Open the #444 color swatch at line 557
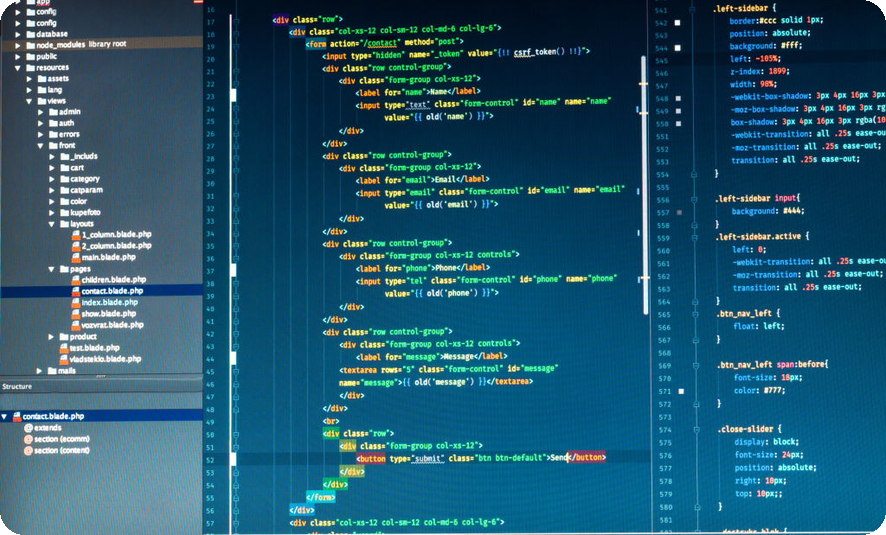The width and height of the screenshot is (886, 535). [x=679, y=213]
